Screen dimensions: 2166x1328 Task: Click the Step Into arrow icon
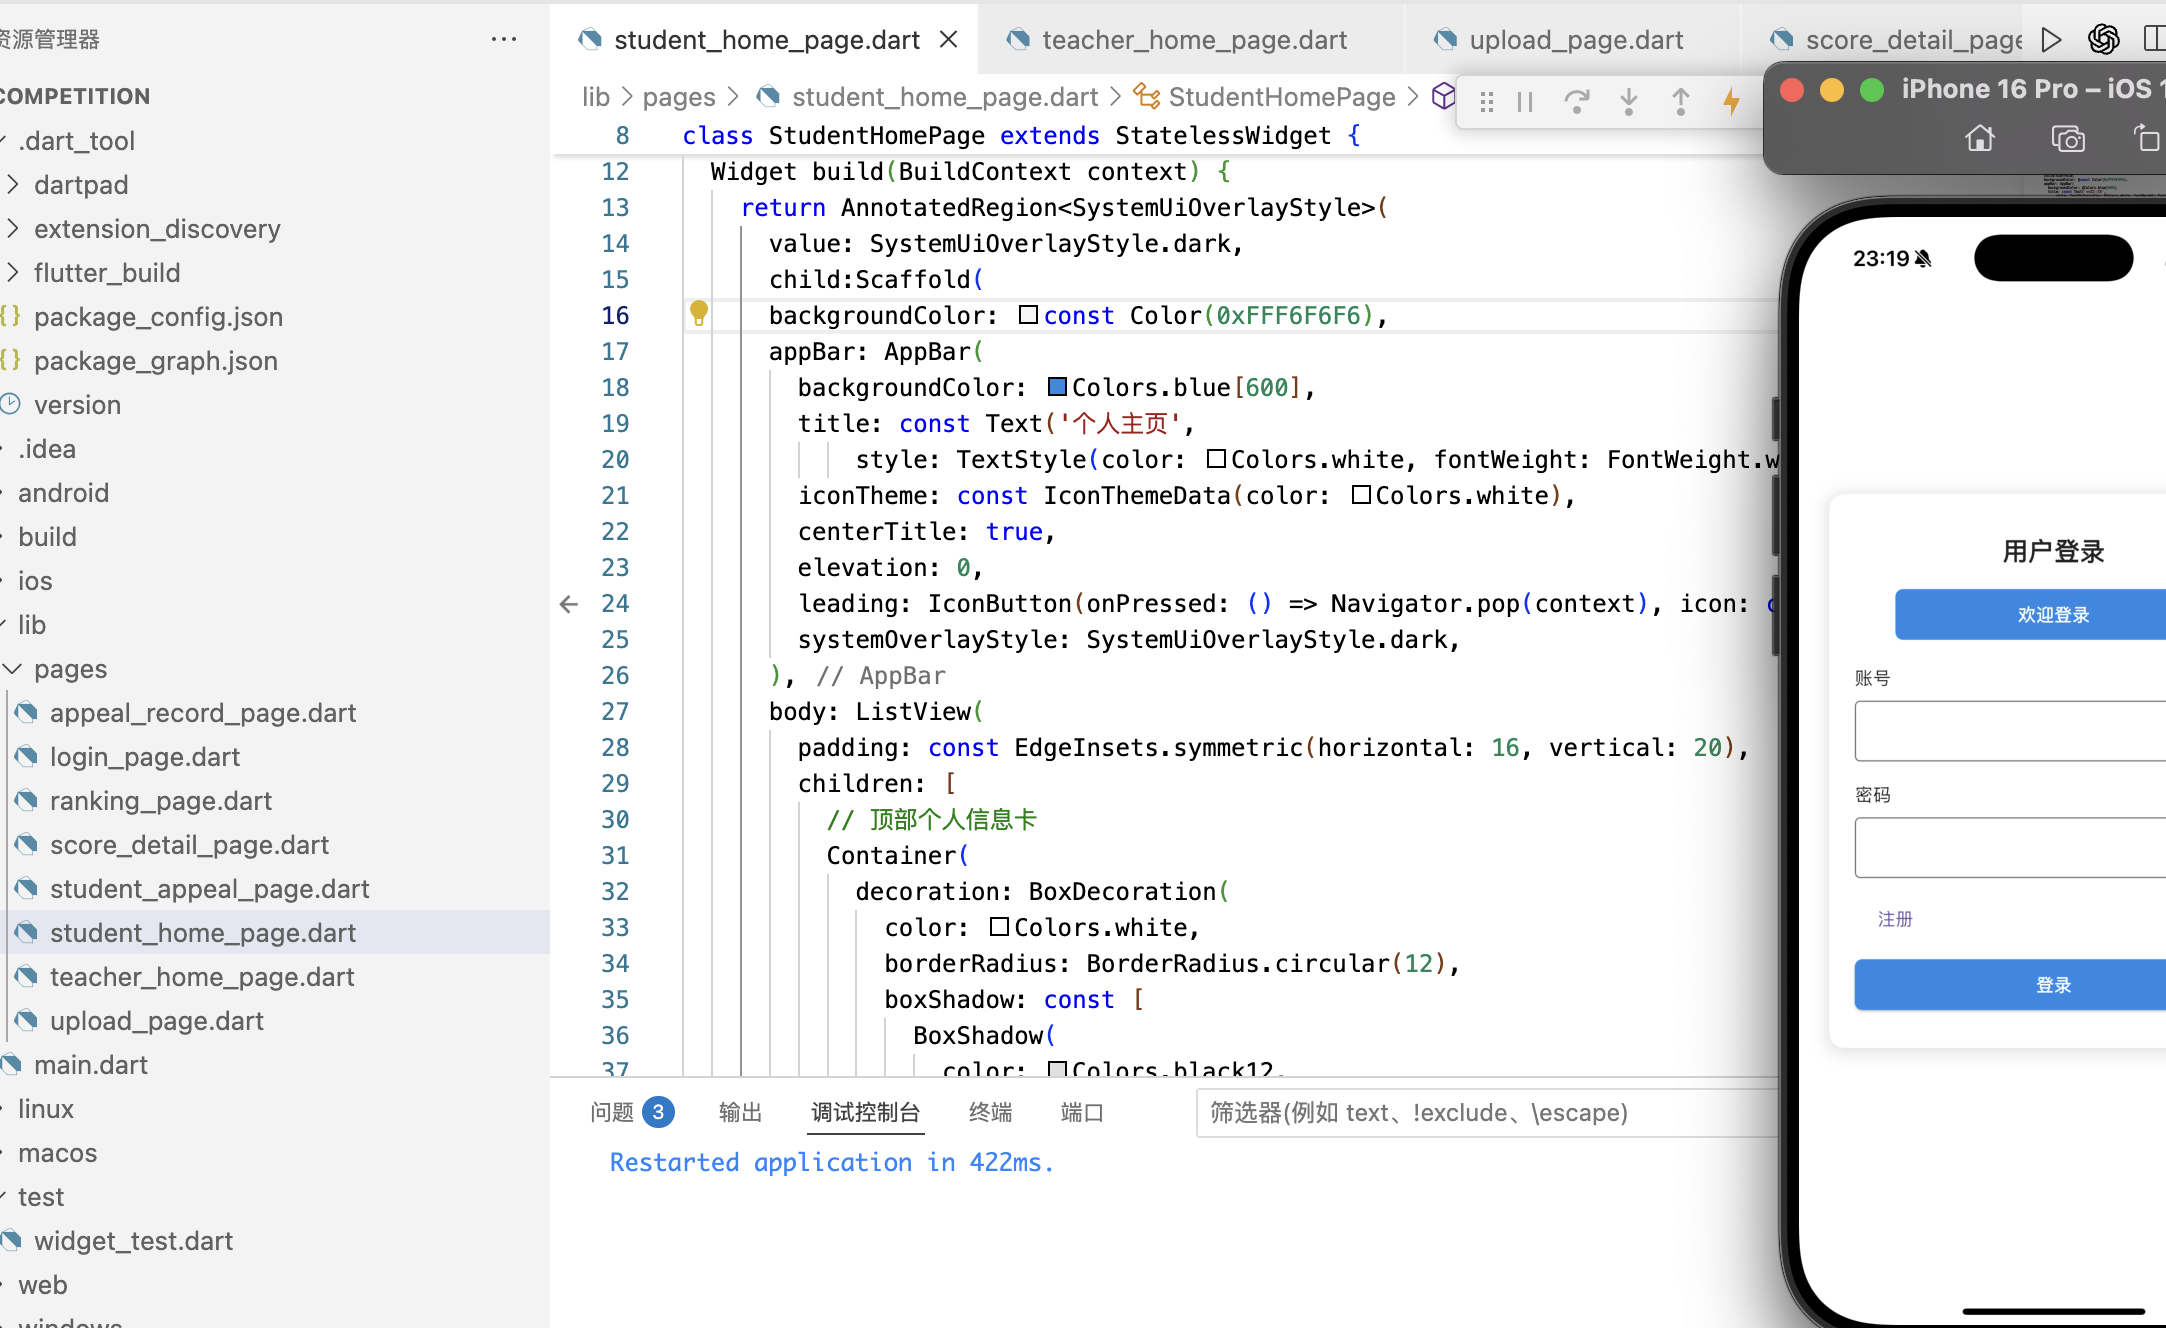click(x=1629, y=101)
